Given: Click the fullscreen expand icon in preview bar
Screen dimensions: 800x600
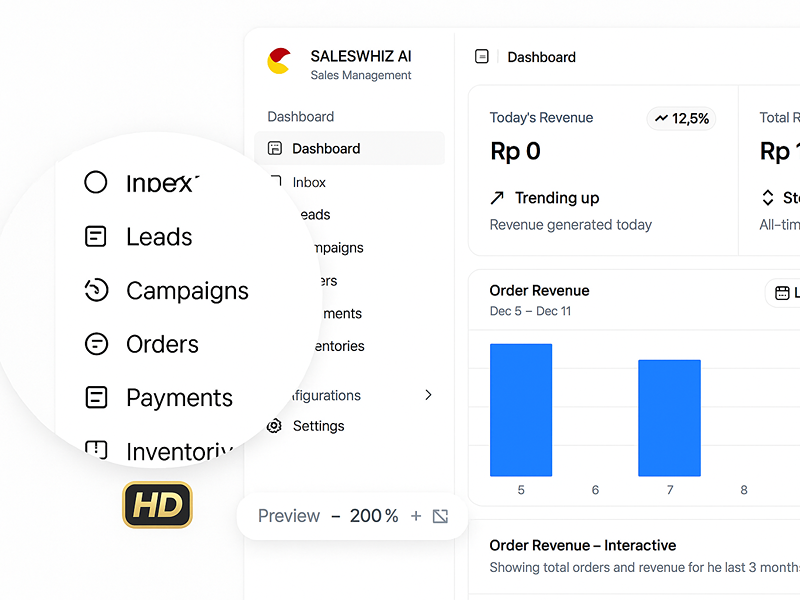Looking at the screenshot, I should pos(440,516).
